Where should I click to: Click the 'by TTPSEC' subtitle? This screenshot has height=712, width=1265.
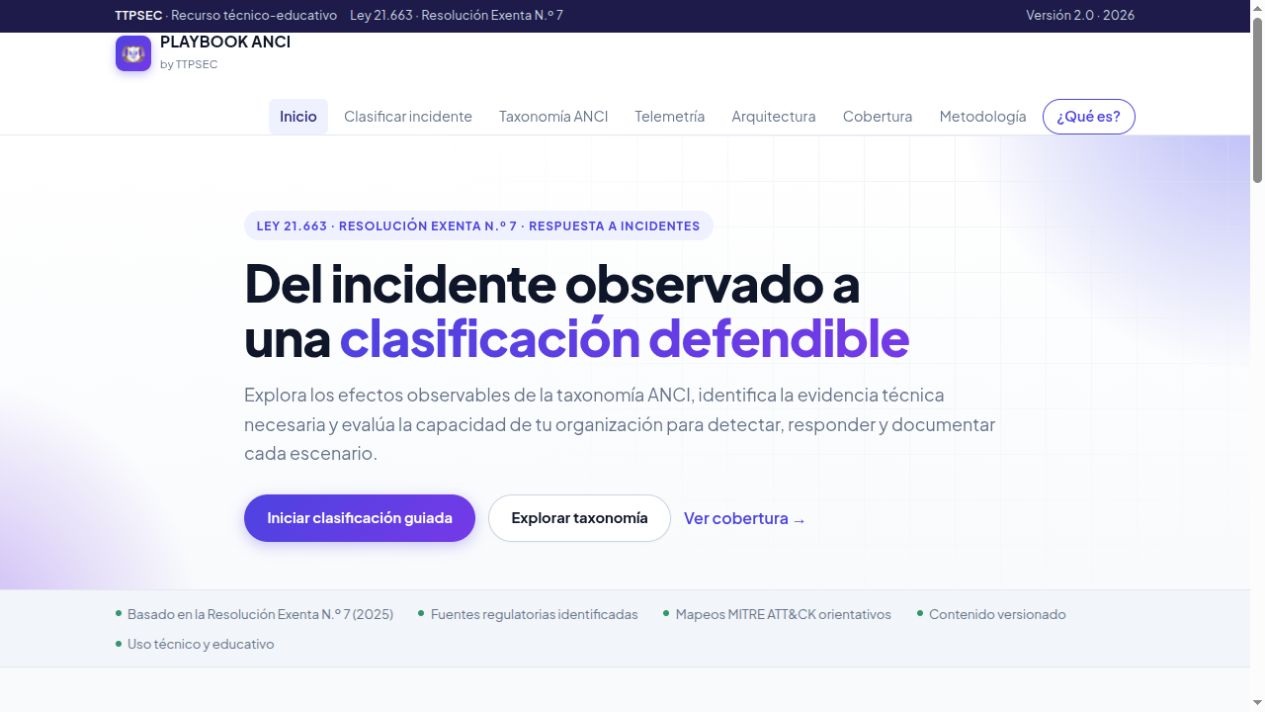pyautogui.click(x=189, y=64)
